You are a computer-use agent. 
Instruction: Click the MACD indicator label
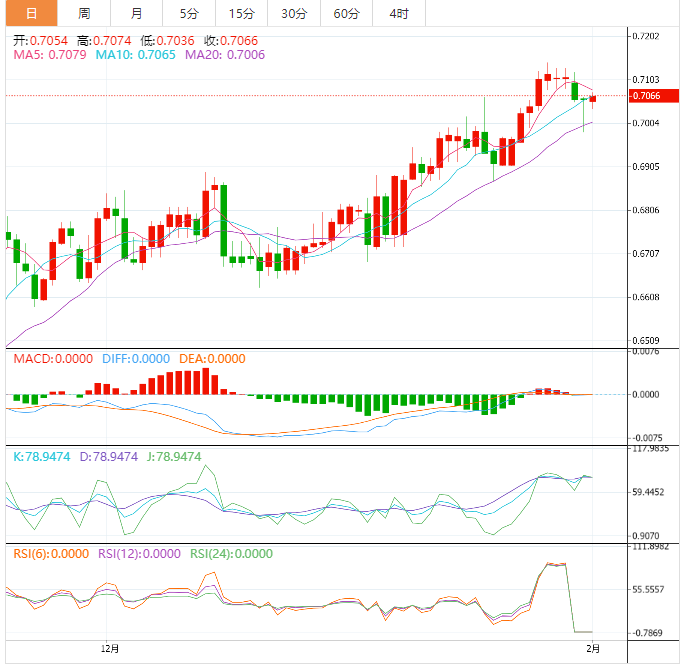click(50, 359)
